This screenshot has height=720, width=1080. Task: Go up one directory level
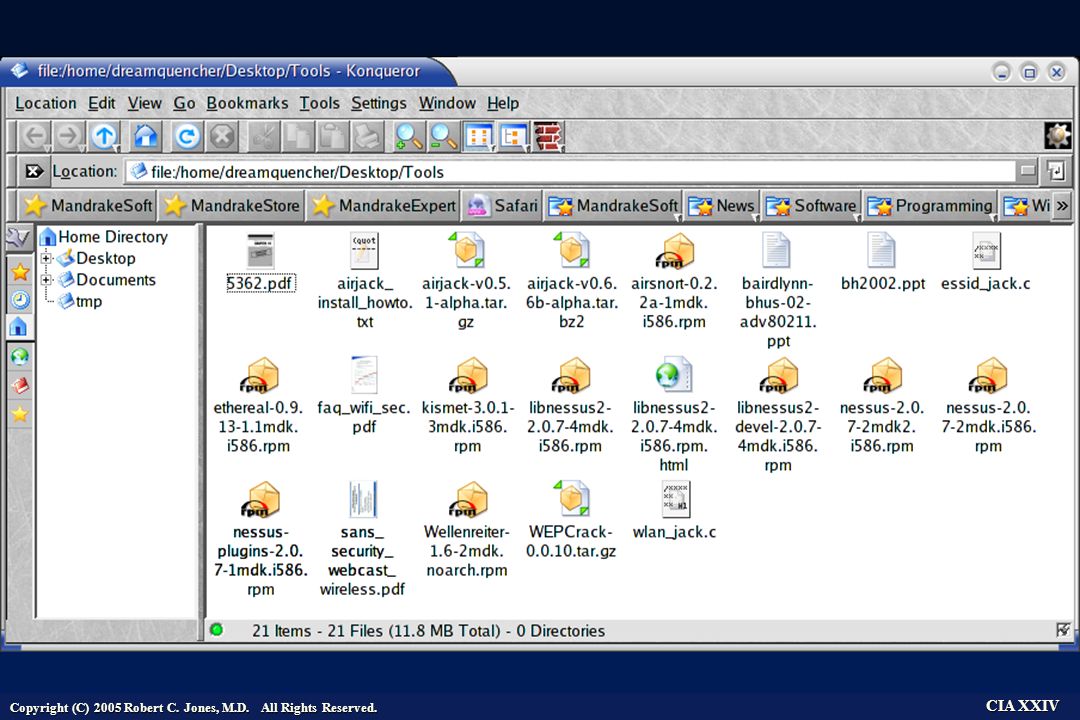coord(105,136)
